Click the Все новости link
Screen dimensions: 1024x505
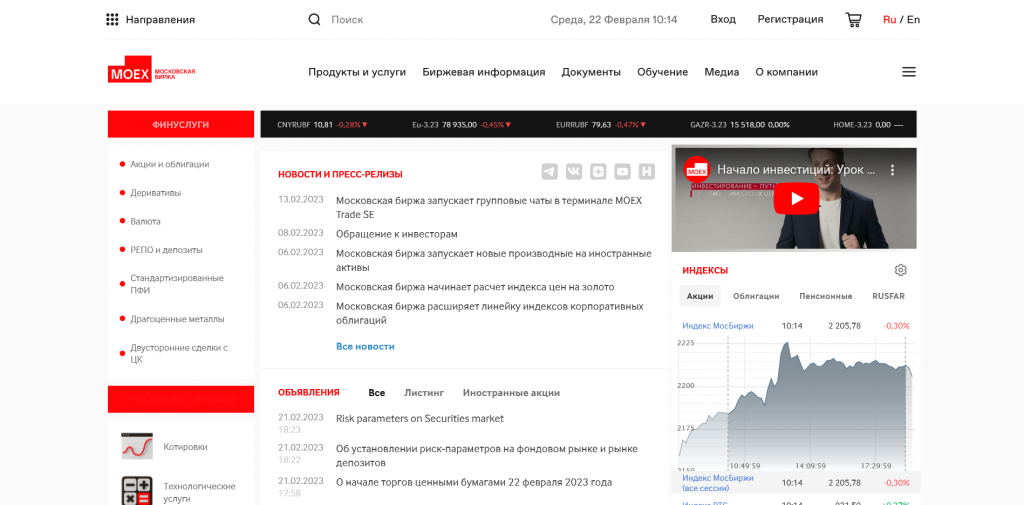[x=365, y=346]
